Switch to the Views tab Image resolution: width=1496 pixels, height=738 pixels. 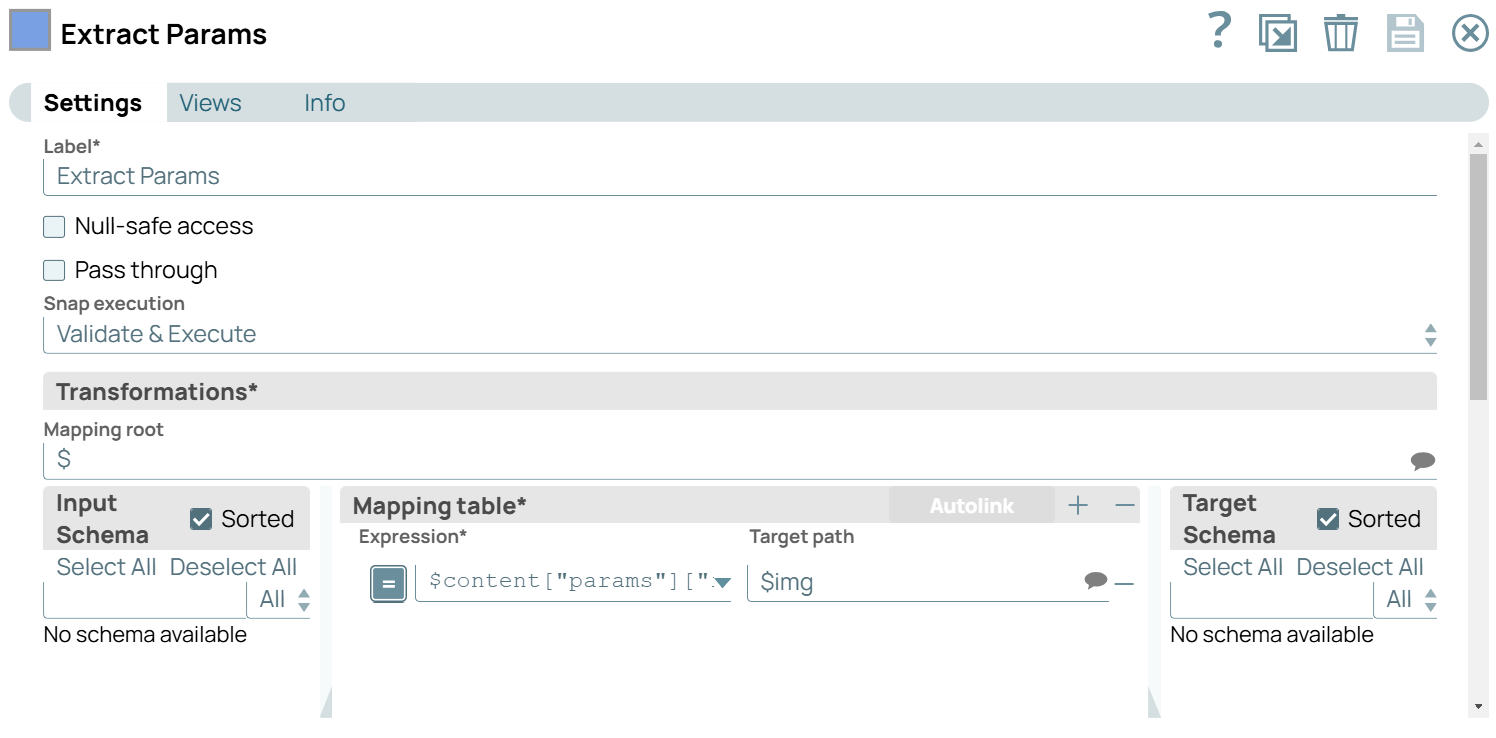click(210, 102)
